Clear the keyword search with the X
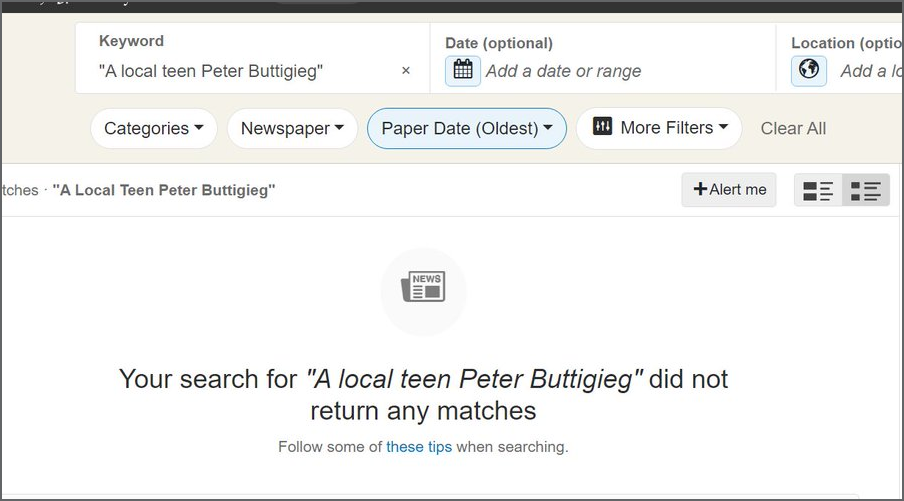Image resolution: width=904 pixels, height=501 pixels. point(406,71)
